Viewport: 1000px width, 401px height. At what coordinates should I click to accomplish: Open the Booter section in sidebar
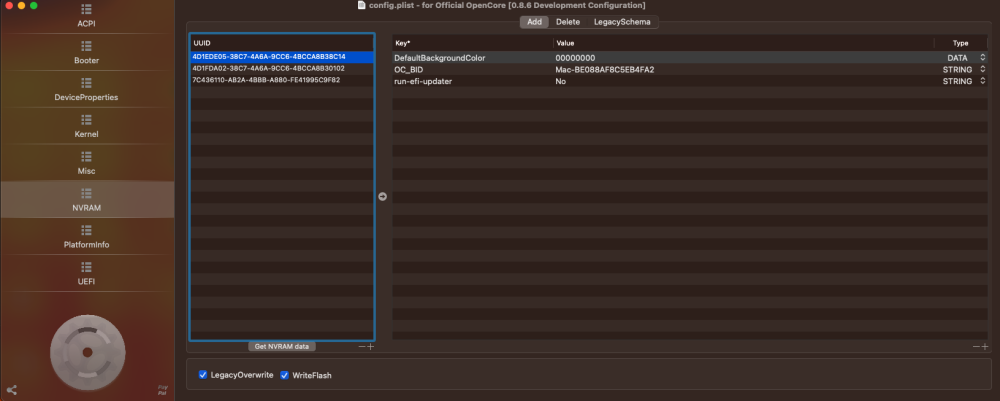point(87,53)
